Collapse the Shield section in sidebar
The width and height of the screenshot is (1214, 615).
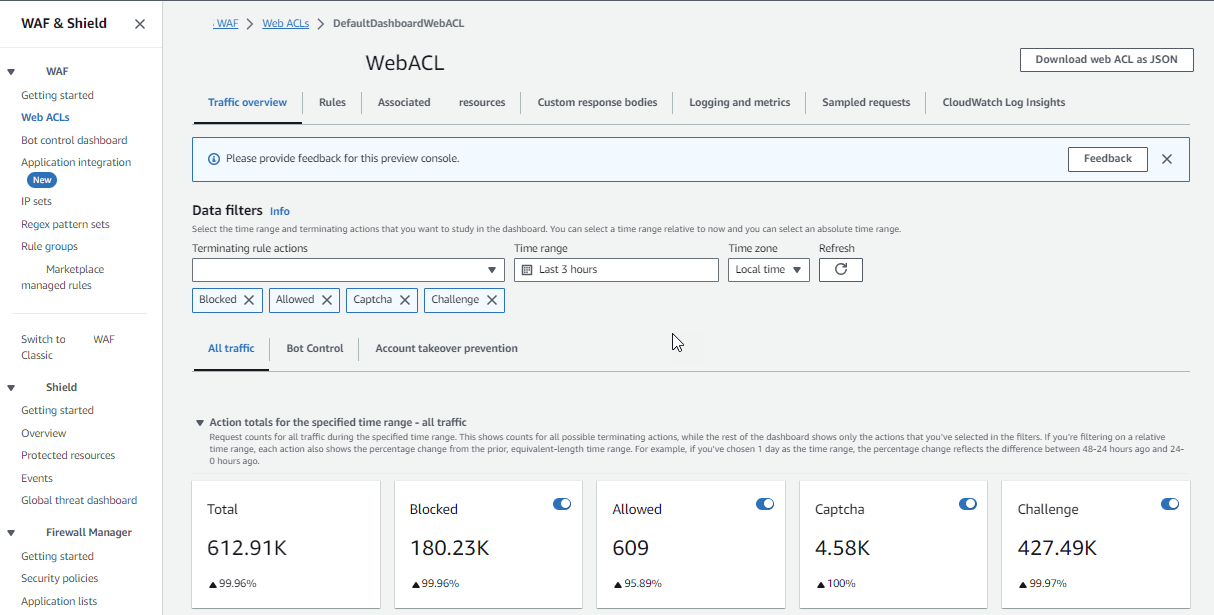(11, 388)
